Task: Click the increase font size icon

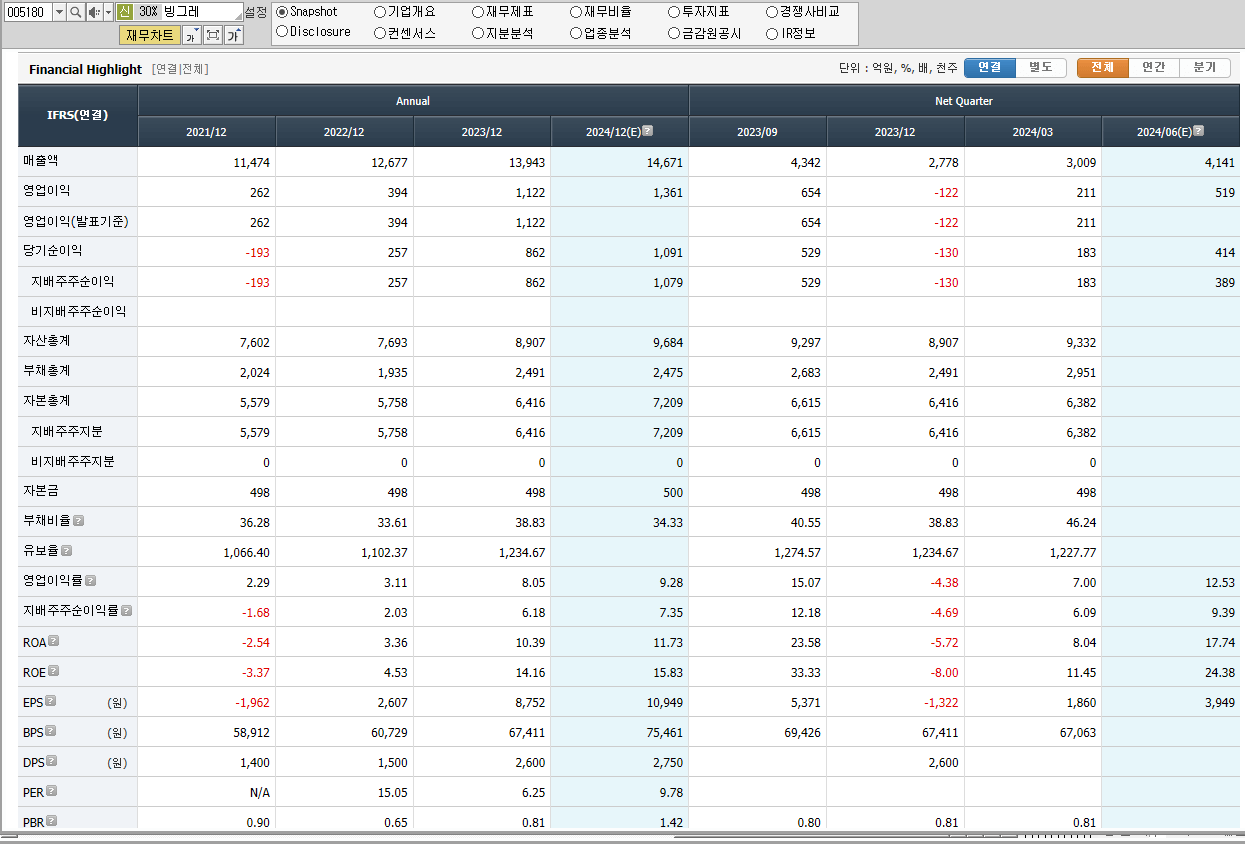Action: point(233,36)
